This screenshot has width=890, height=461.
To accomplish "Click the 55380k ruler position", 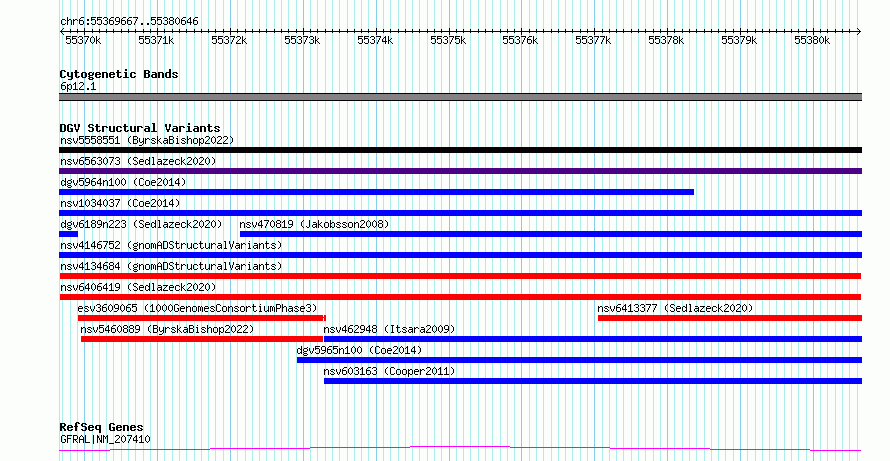I will click(812, 40).
